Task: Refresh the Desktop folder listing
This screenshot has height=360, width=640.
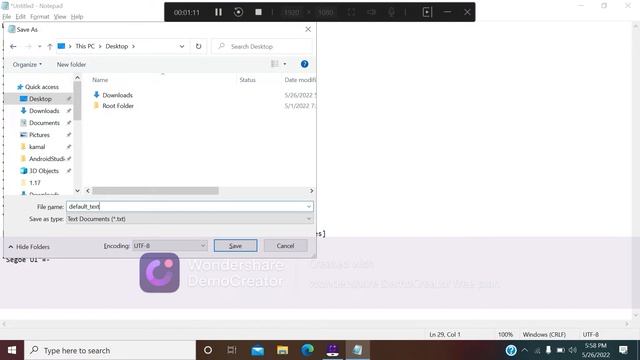Action: point(198,47)
